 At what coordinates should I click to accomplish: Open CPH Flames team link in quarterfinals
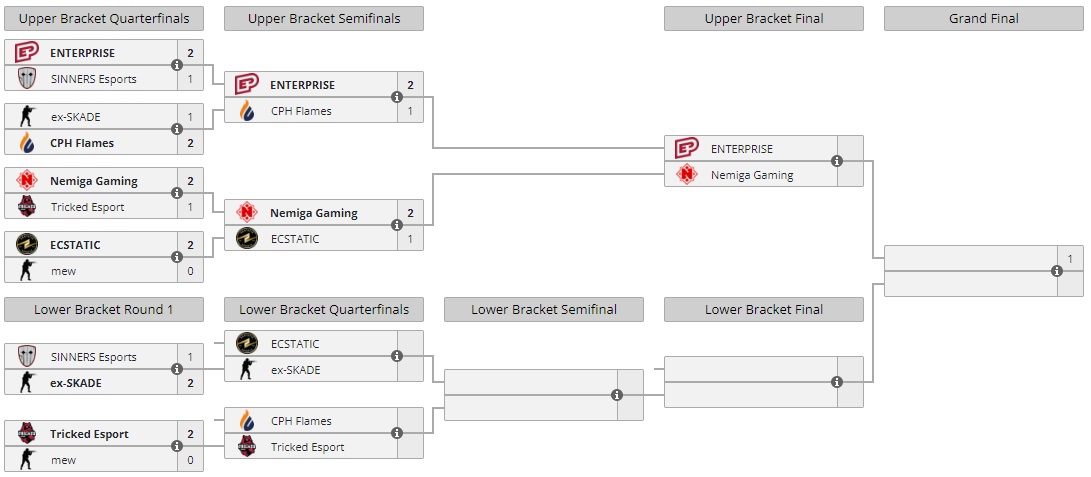tap(82, 143)
